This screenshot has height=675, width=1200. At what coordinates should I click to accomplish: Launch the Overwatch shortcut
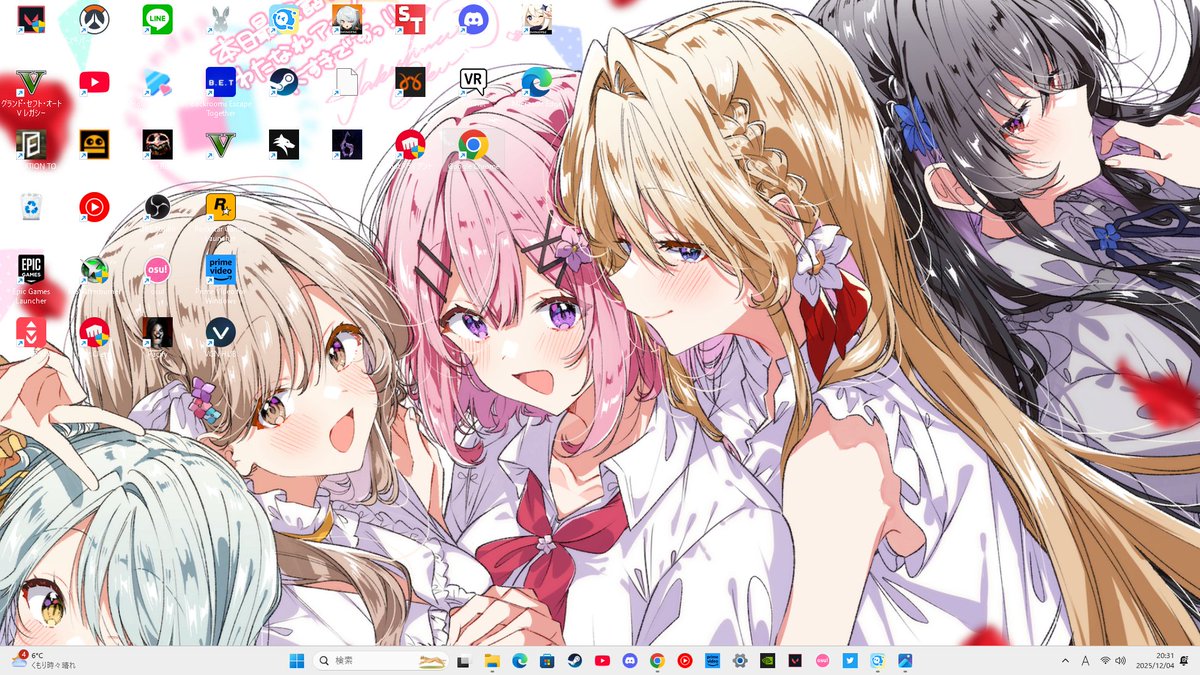coord(93,20)
